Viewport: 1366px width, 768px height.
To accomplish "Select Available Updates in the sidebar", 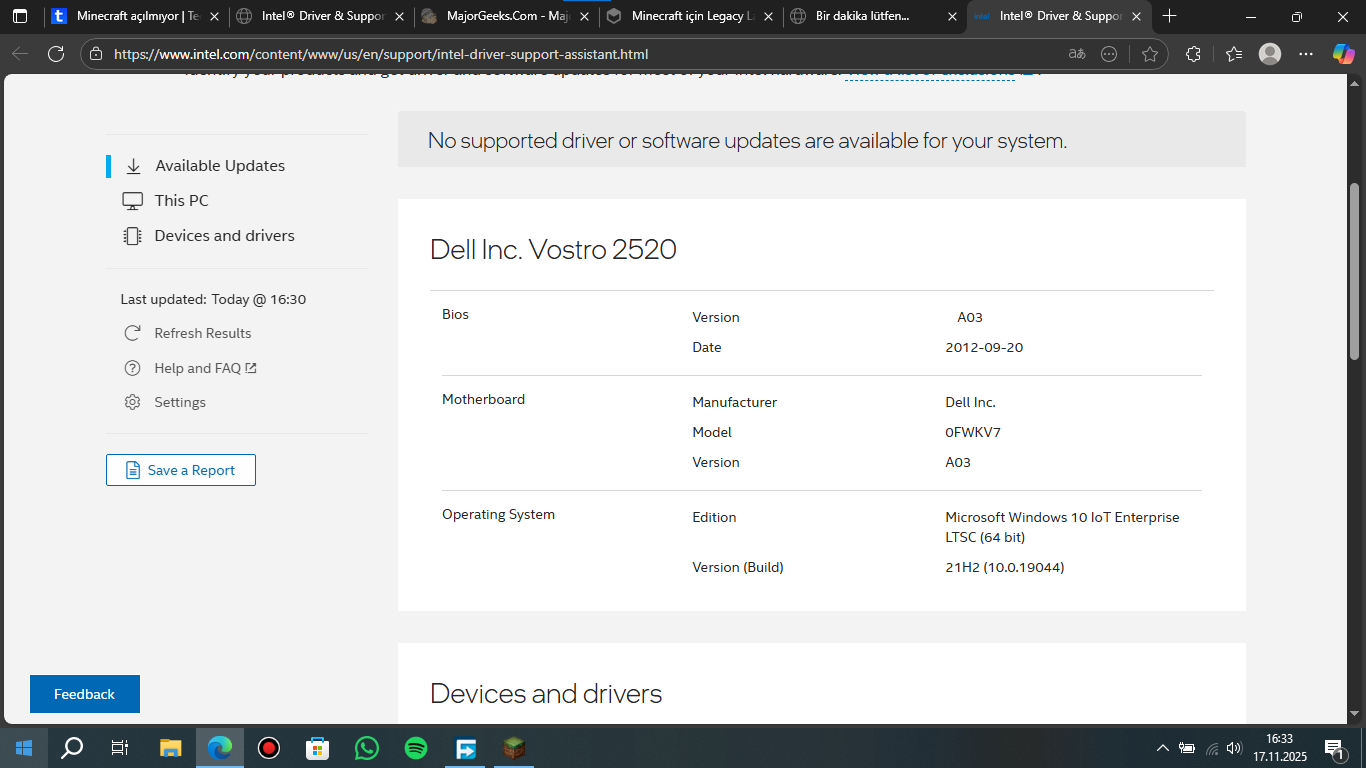I will pyautogui.click(x=220, y=166).
